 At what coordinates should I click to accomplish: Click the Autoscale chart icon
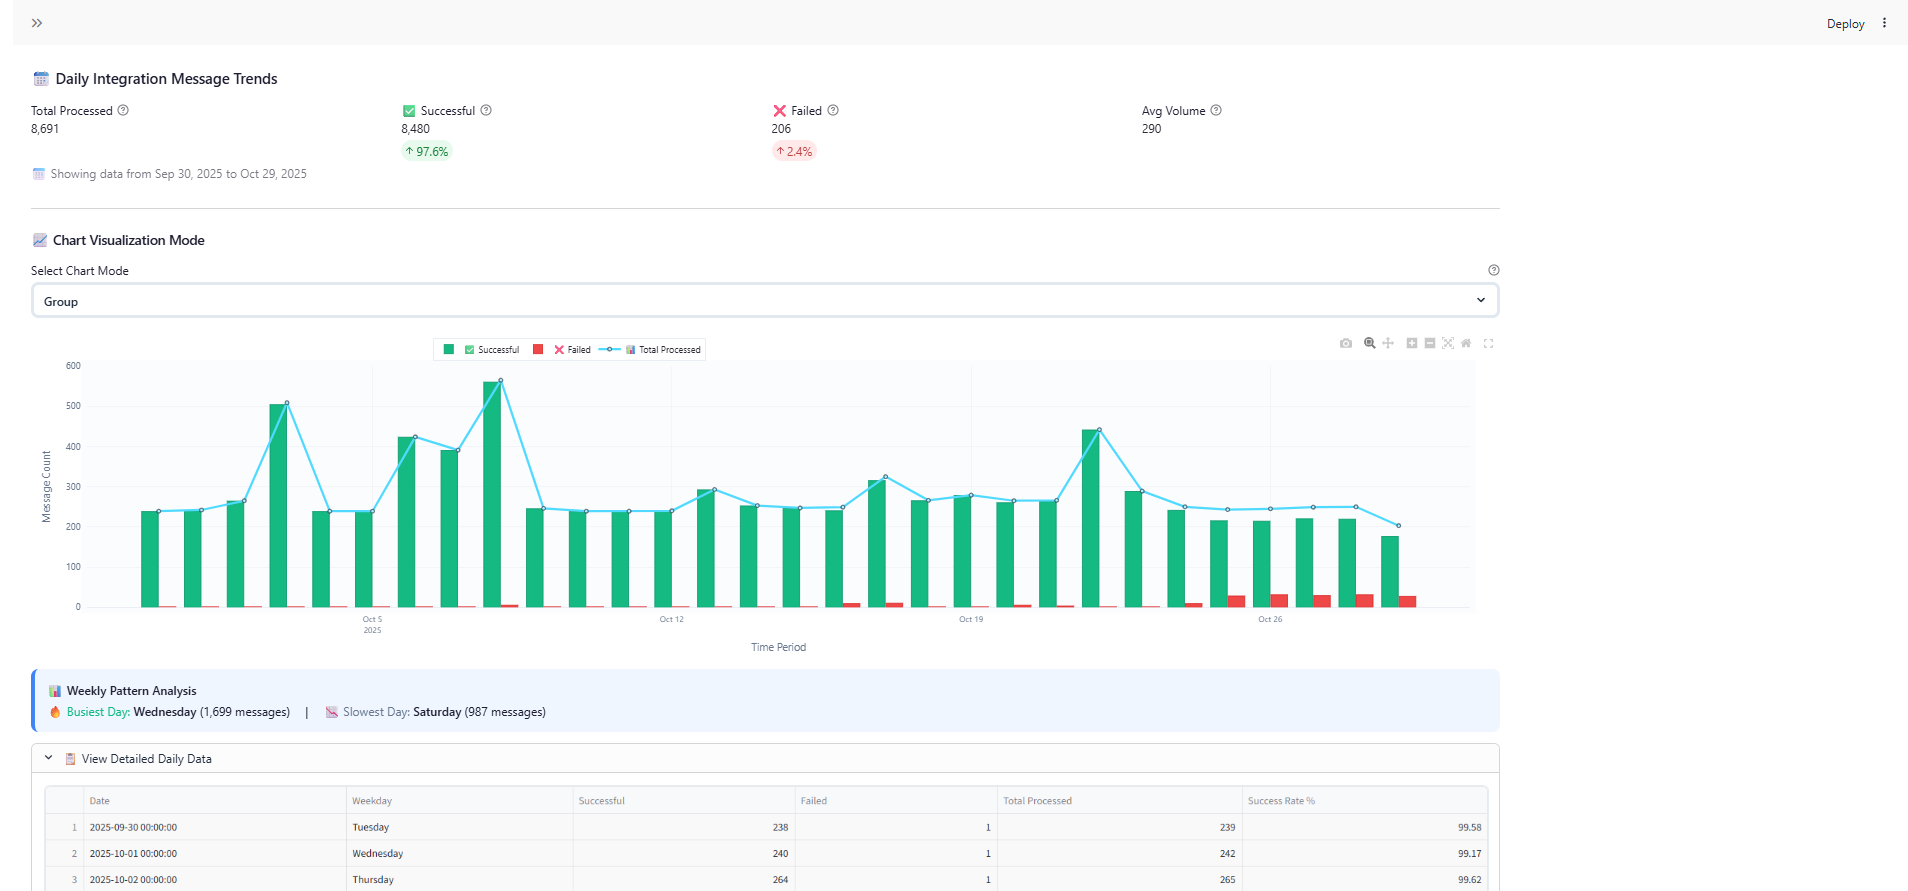pos(1448,343)
